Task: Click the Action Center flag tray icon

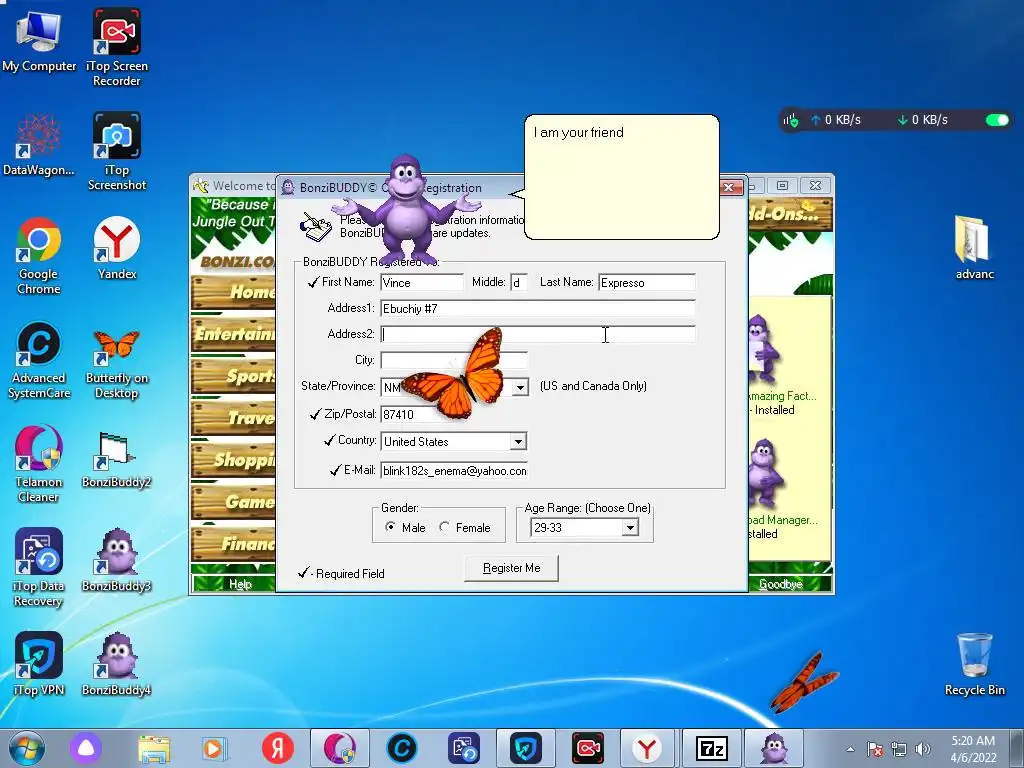Action: pos(875,749)
